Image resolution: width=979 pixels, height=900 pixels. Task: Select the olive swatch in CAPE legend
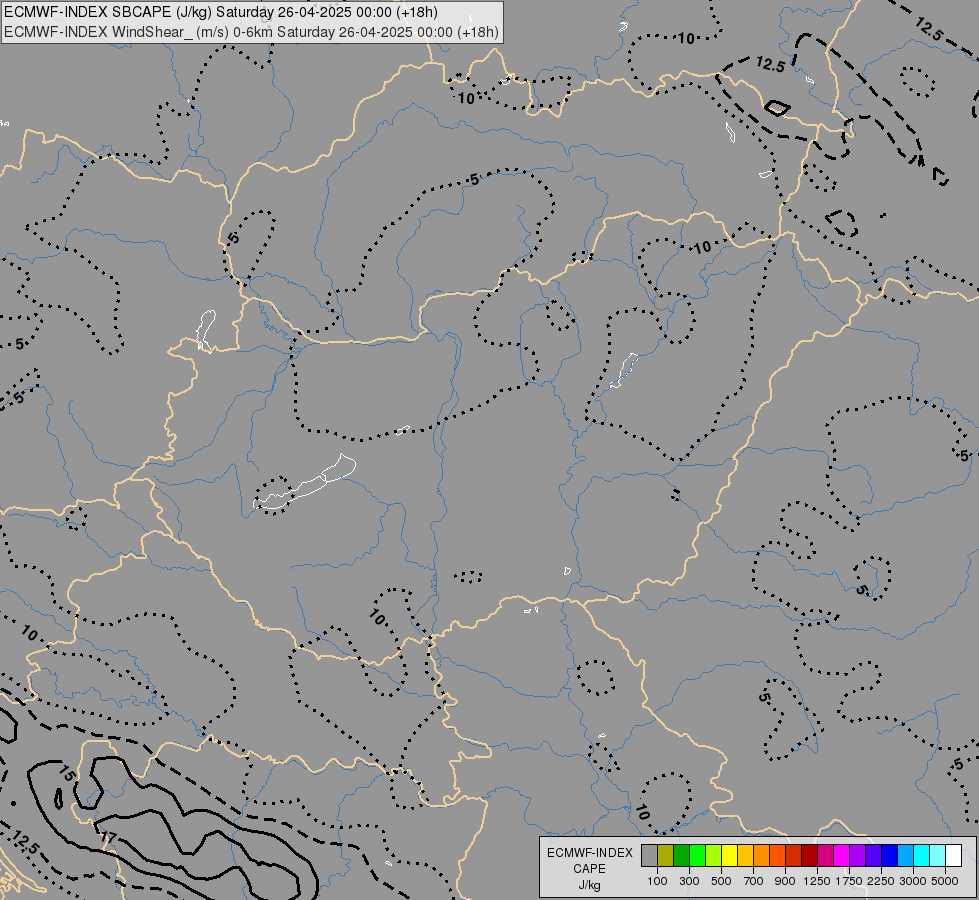(x=666, y=855)
